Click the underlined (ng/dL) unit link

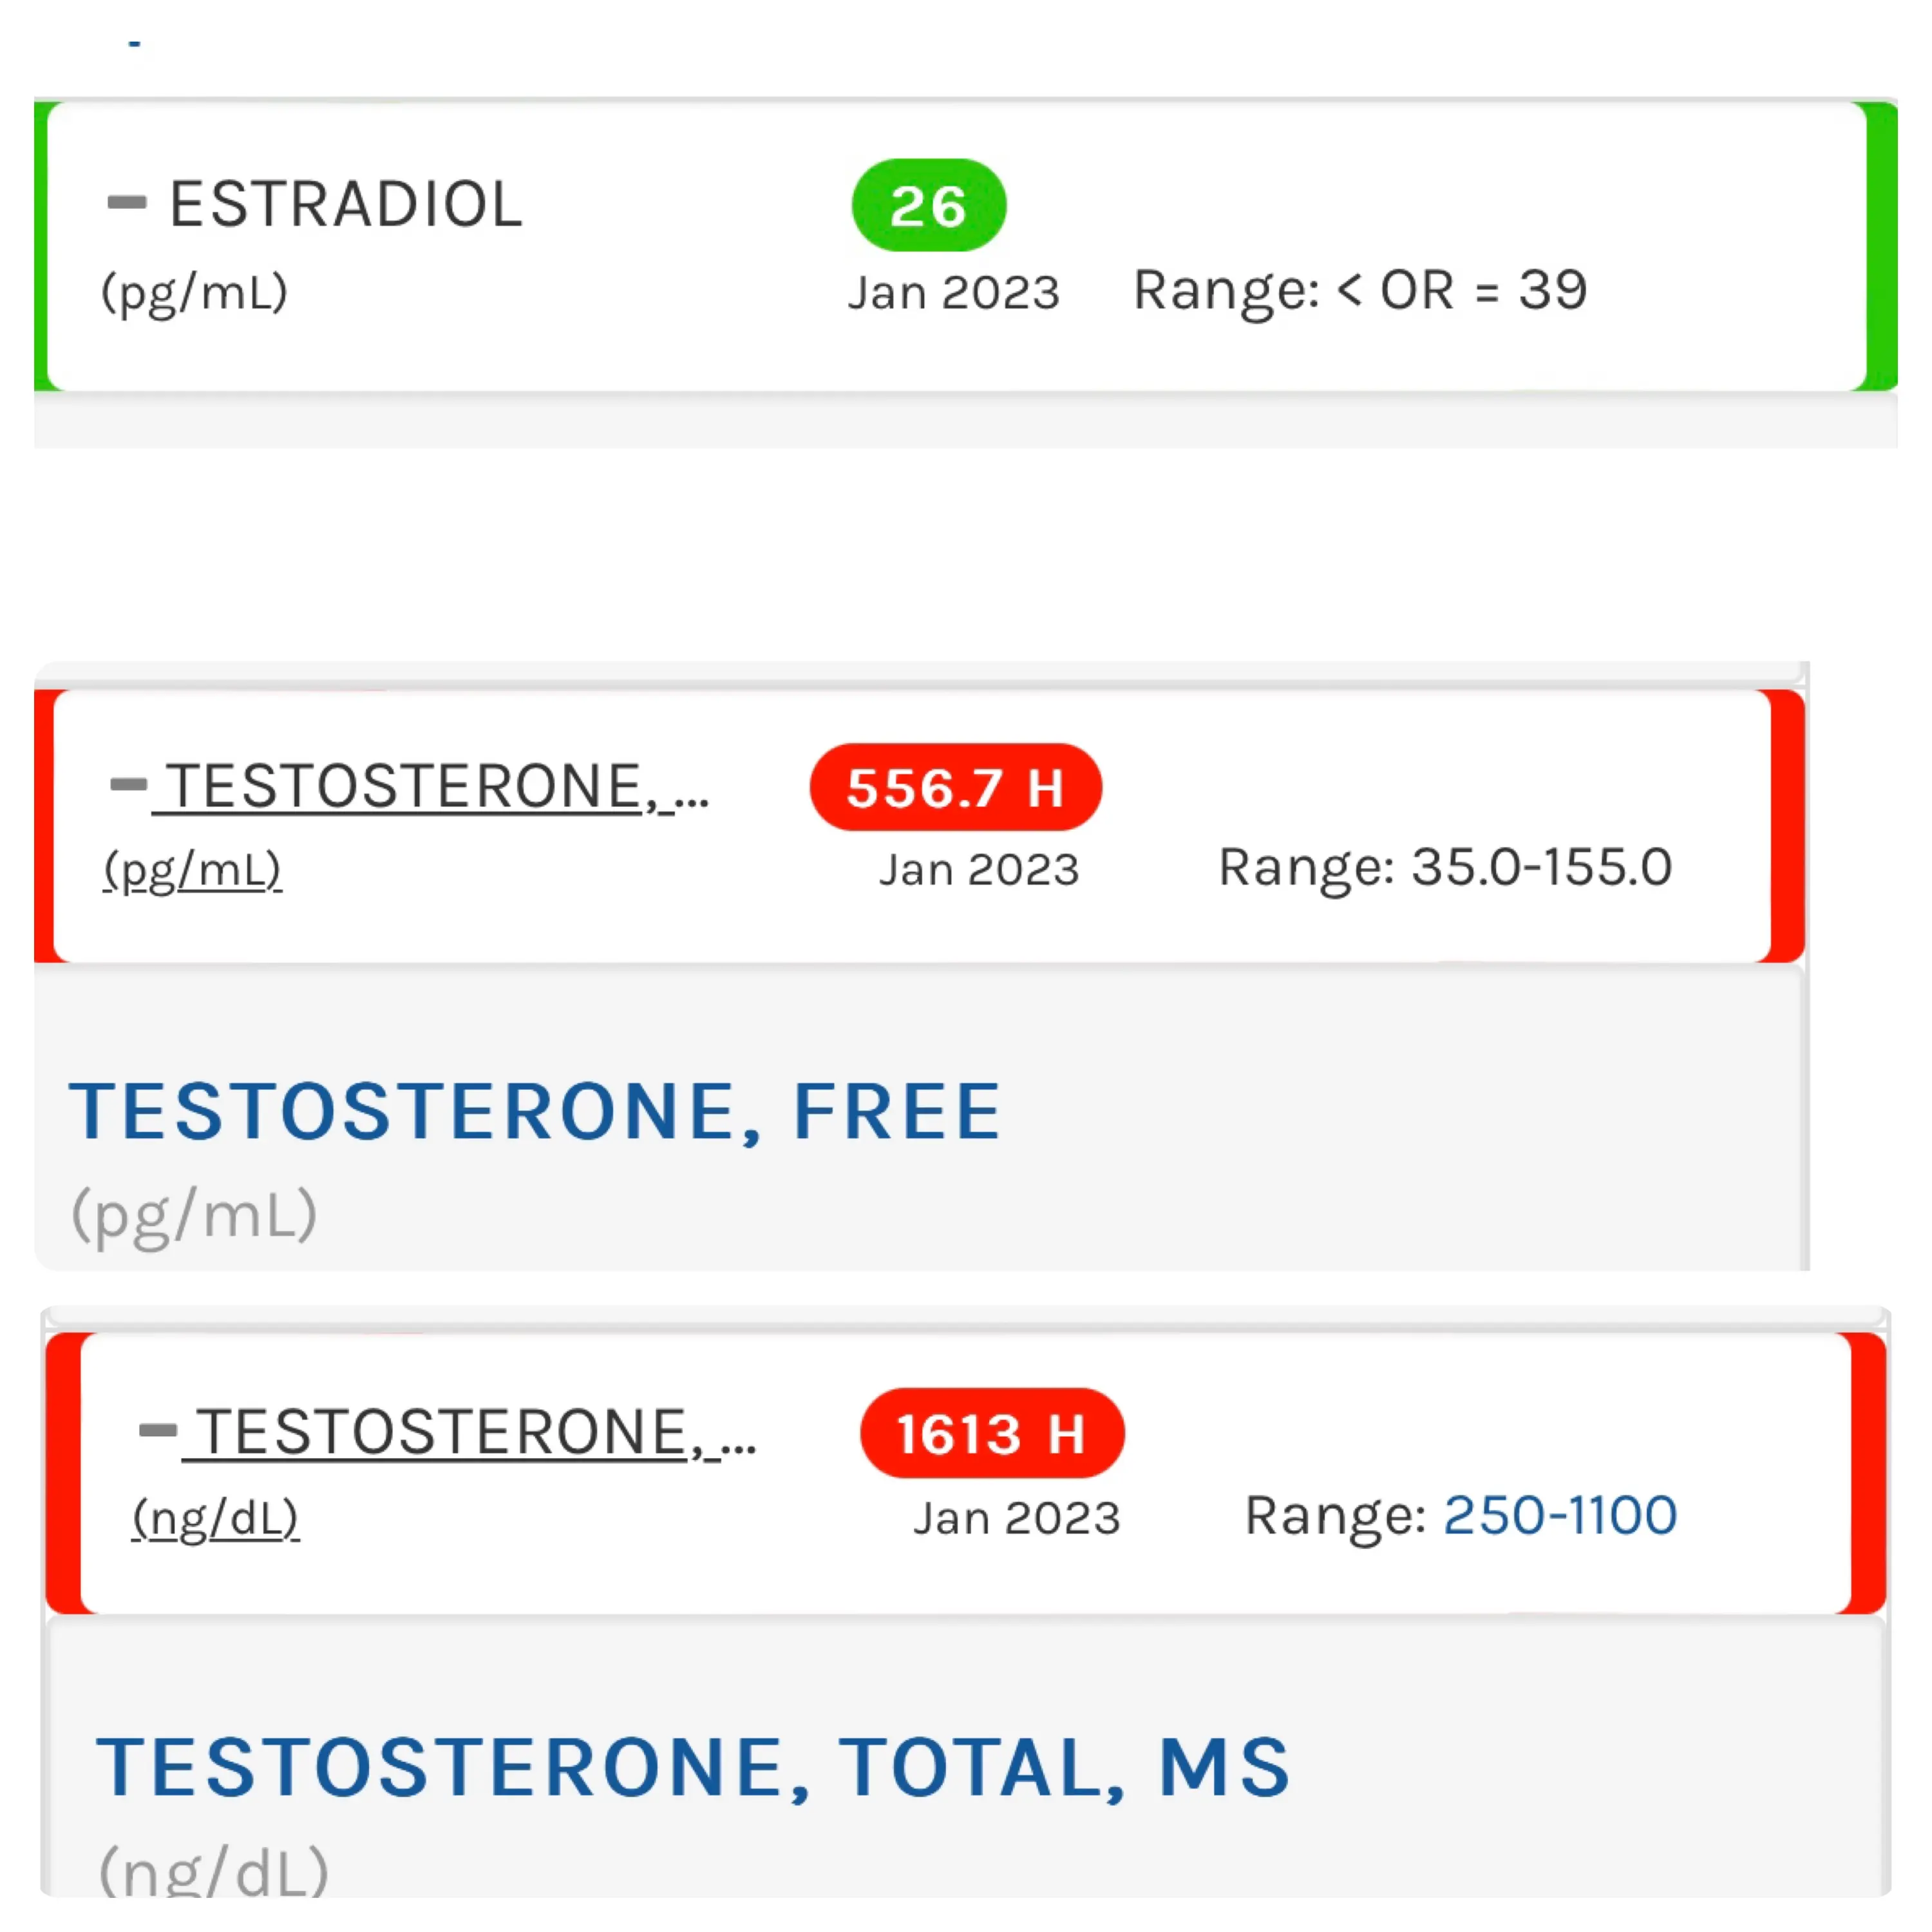point(216,1518)
